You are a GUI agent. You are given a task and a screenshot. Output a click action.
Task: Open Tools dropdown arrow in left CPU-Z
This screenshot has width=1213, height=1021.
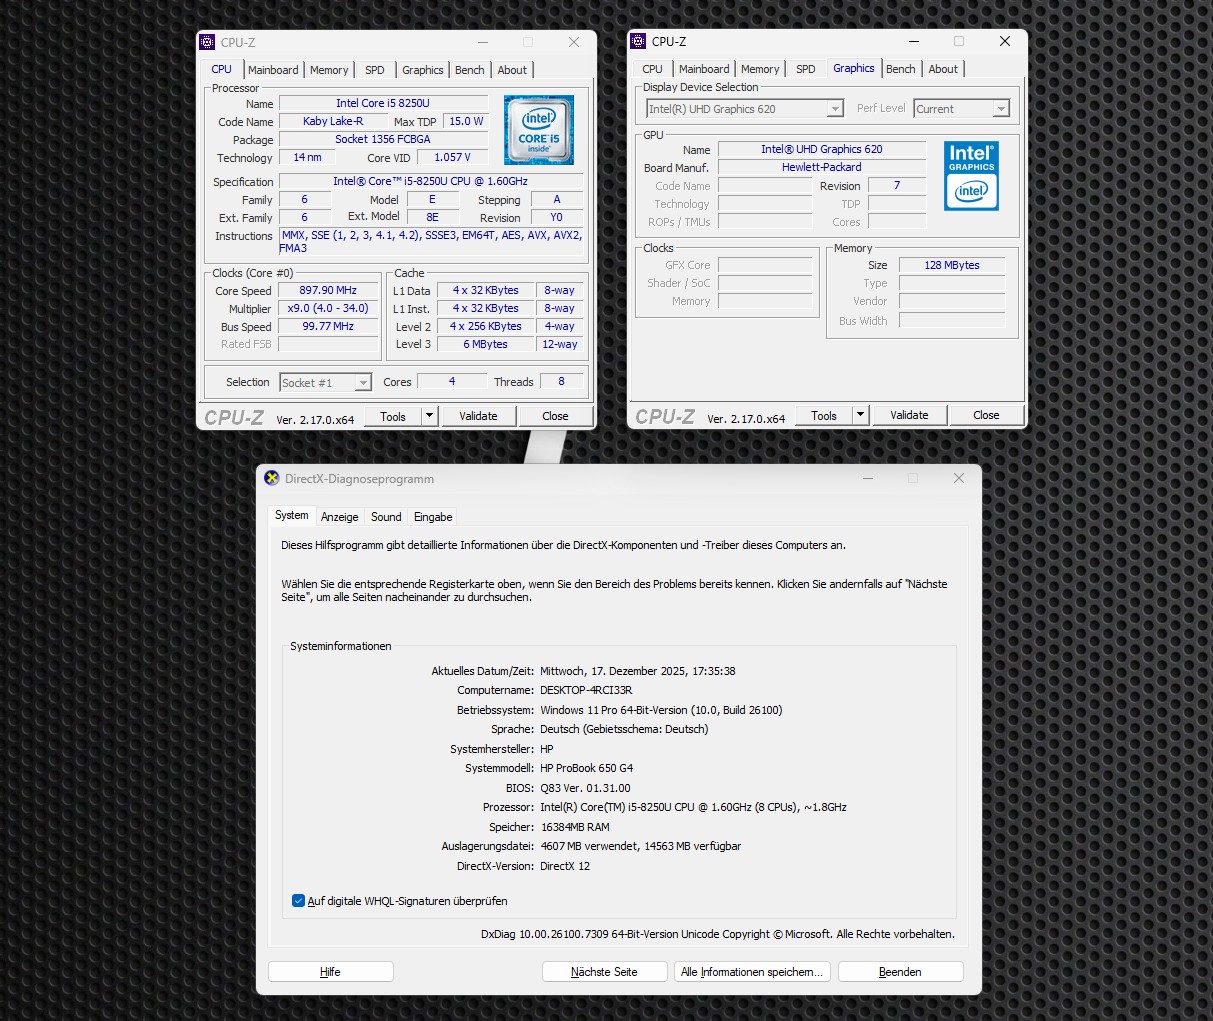pyautogui.click(x=429, y=416)
